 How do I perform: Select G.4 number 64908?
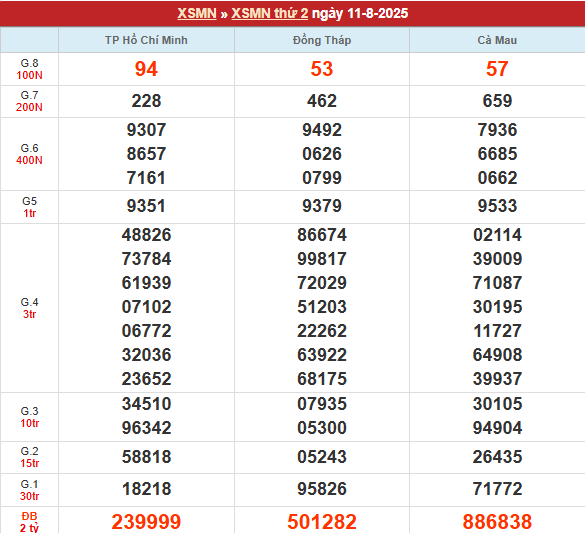[497, 355]
